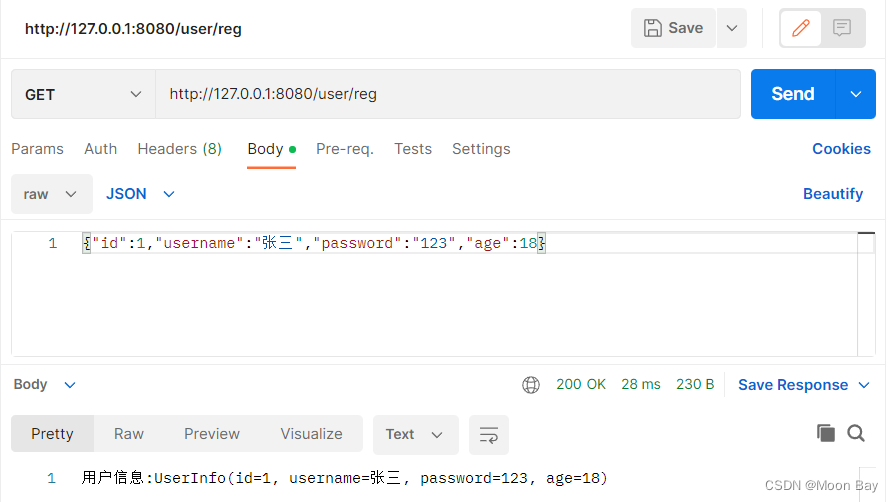Viewport: 893px width, 502px height.
Task: Toggle line wrap icon in response
Action: click(489, 435)
